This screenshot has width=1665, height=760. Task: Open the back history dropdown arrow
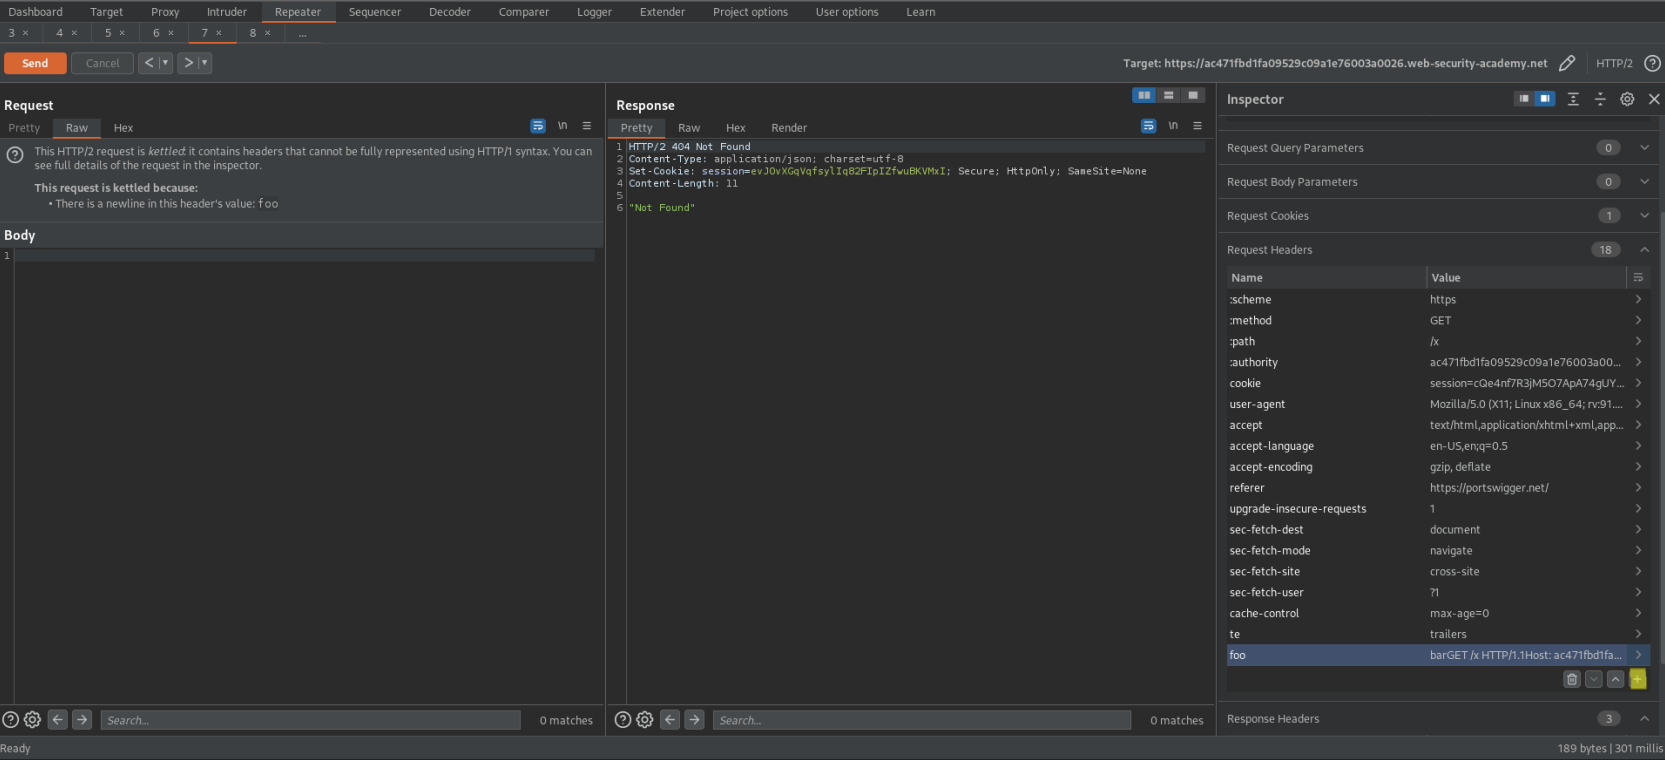tap(166, 63)
